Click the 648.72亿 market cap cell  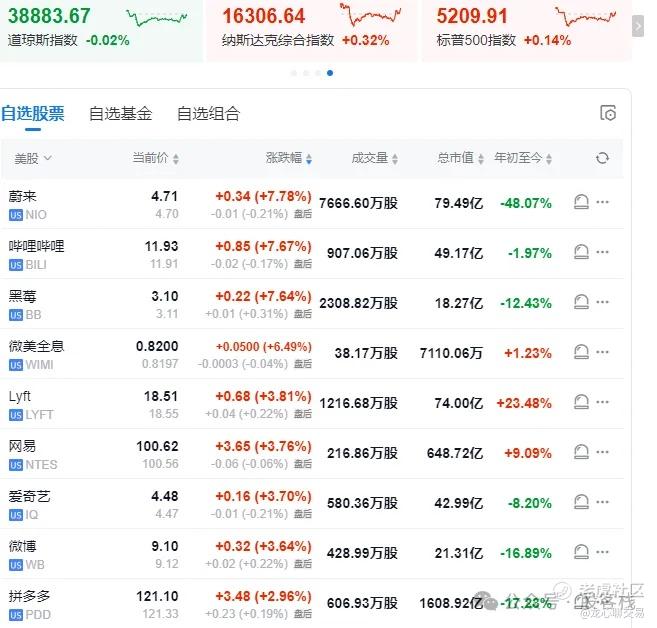[455, 453]
